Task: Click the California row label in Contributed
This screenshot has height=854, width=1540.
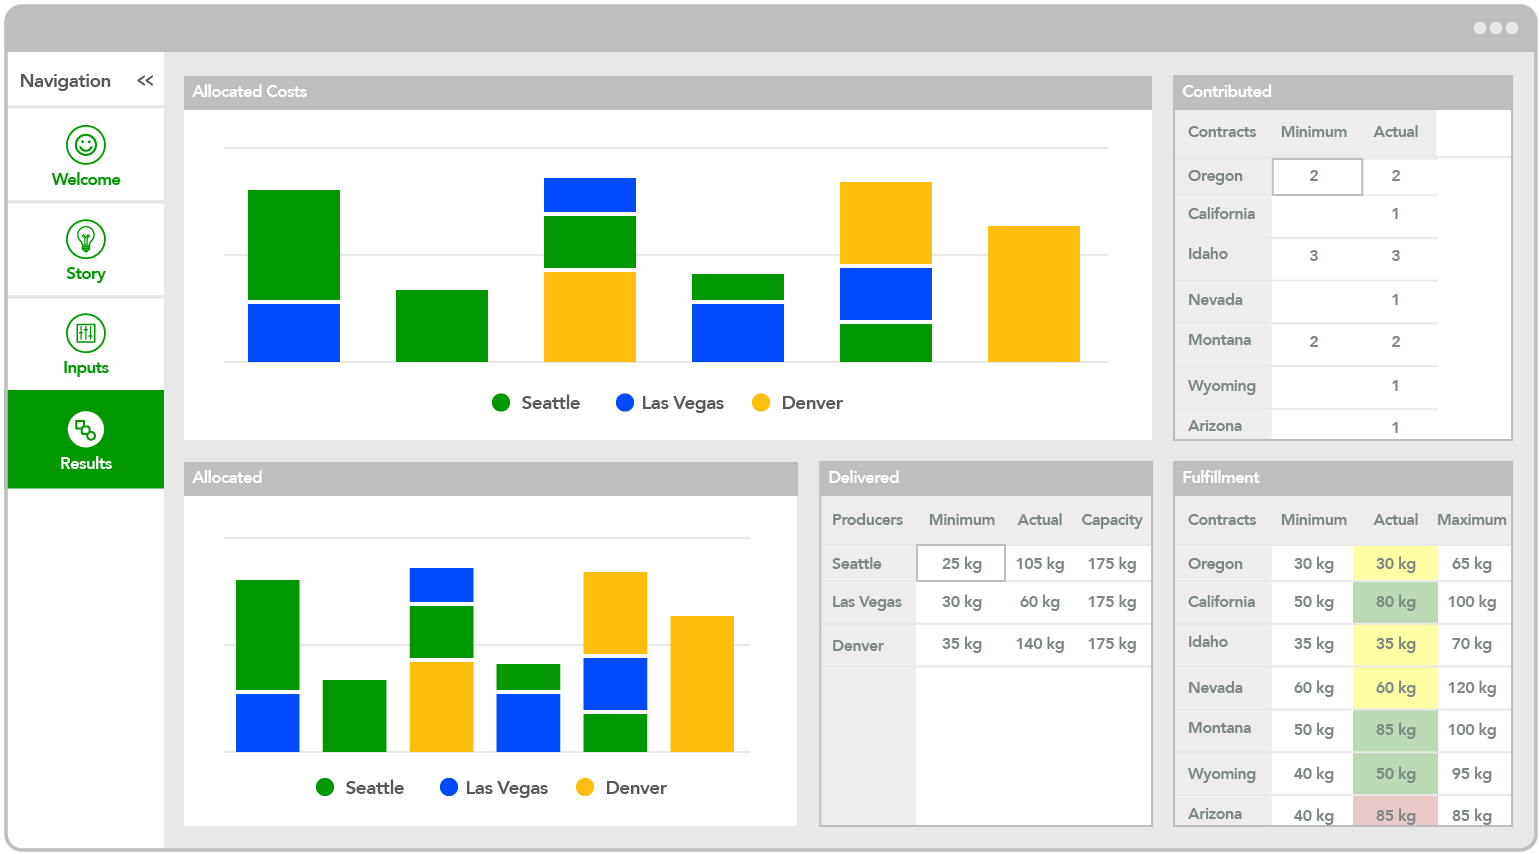Action: (x=1221, y=214)
